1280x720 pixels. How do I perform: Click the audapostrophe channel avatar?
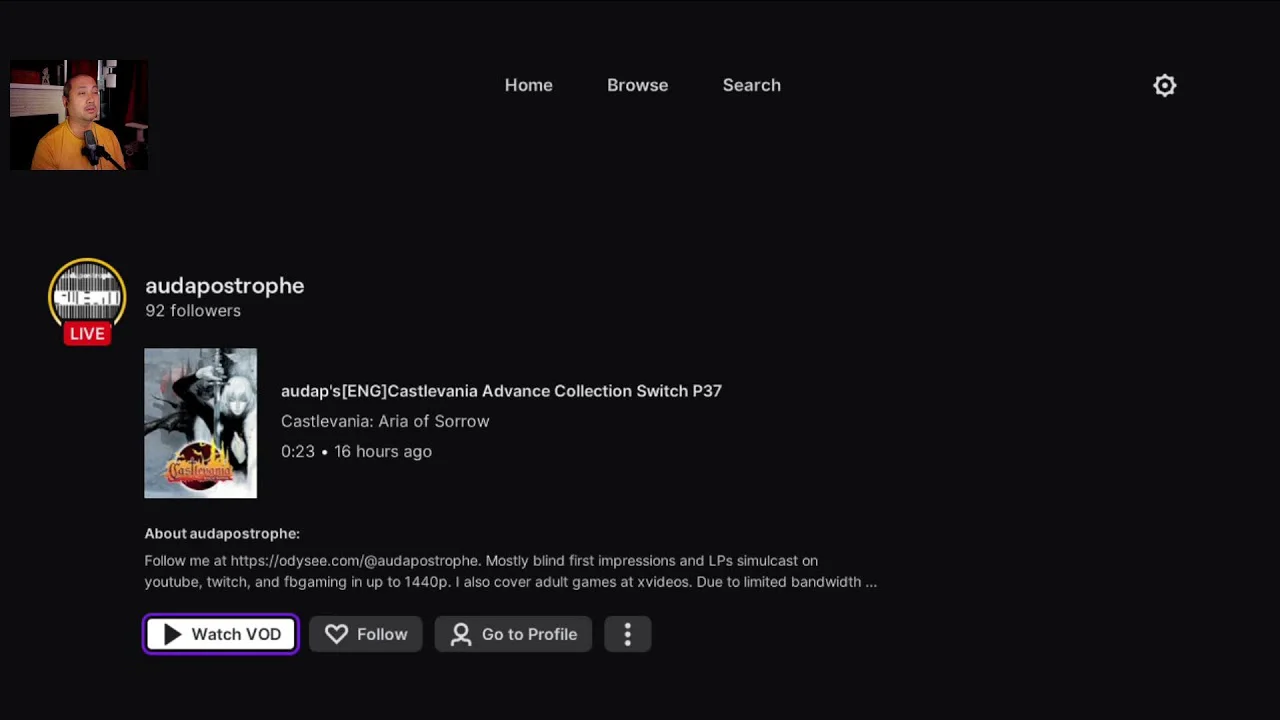pos(87,294)
